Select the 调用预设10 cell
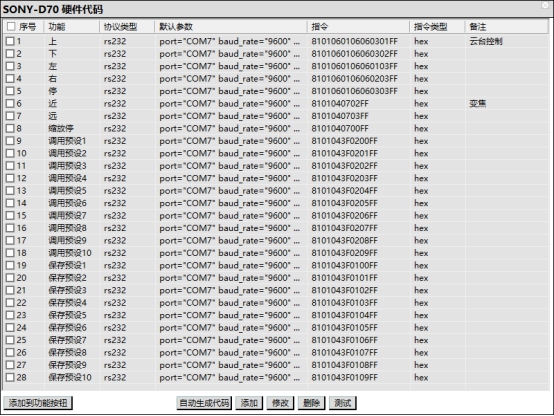Viewport: 554px width, 416px height. [x=70, y=253]
